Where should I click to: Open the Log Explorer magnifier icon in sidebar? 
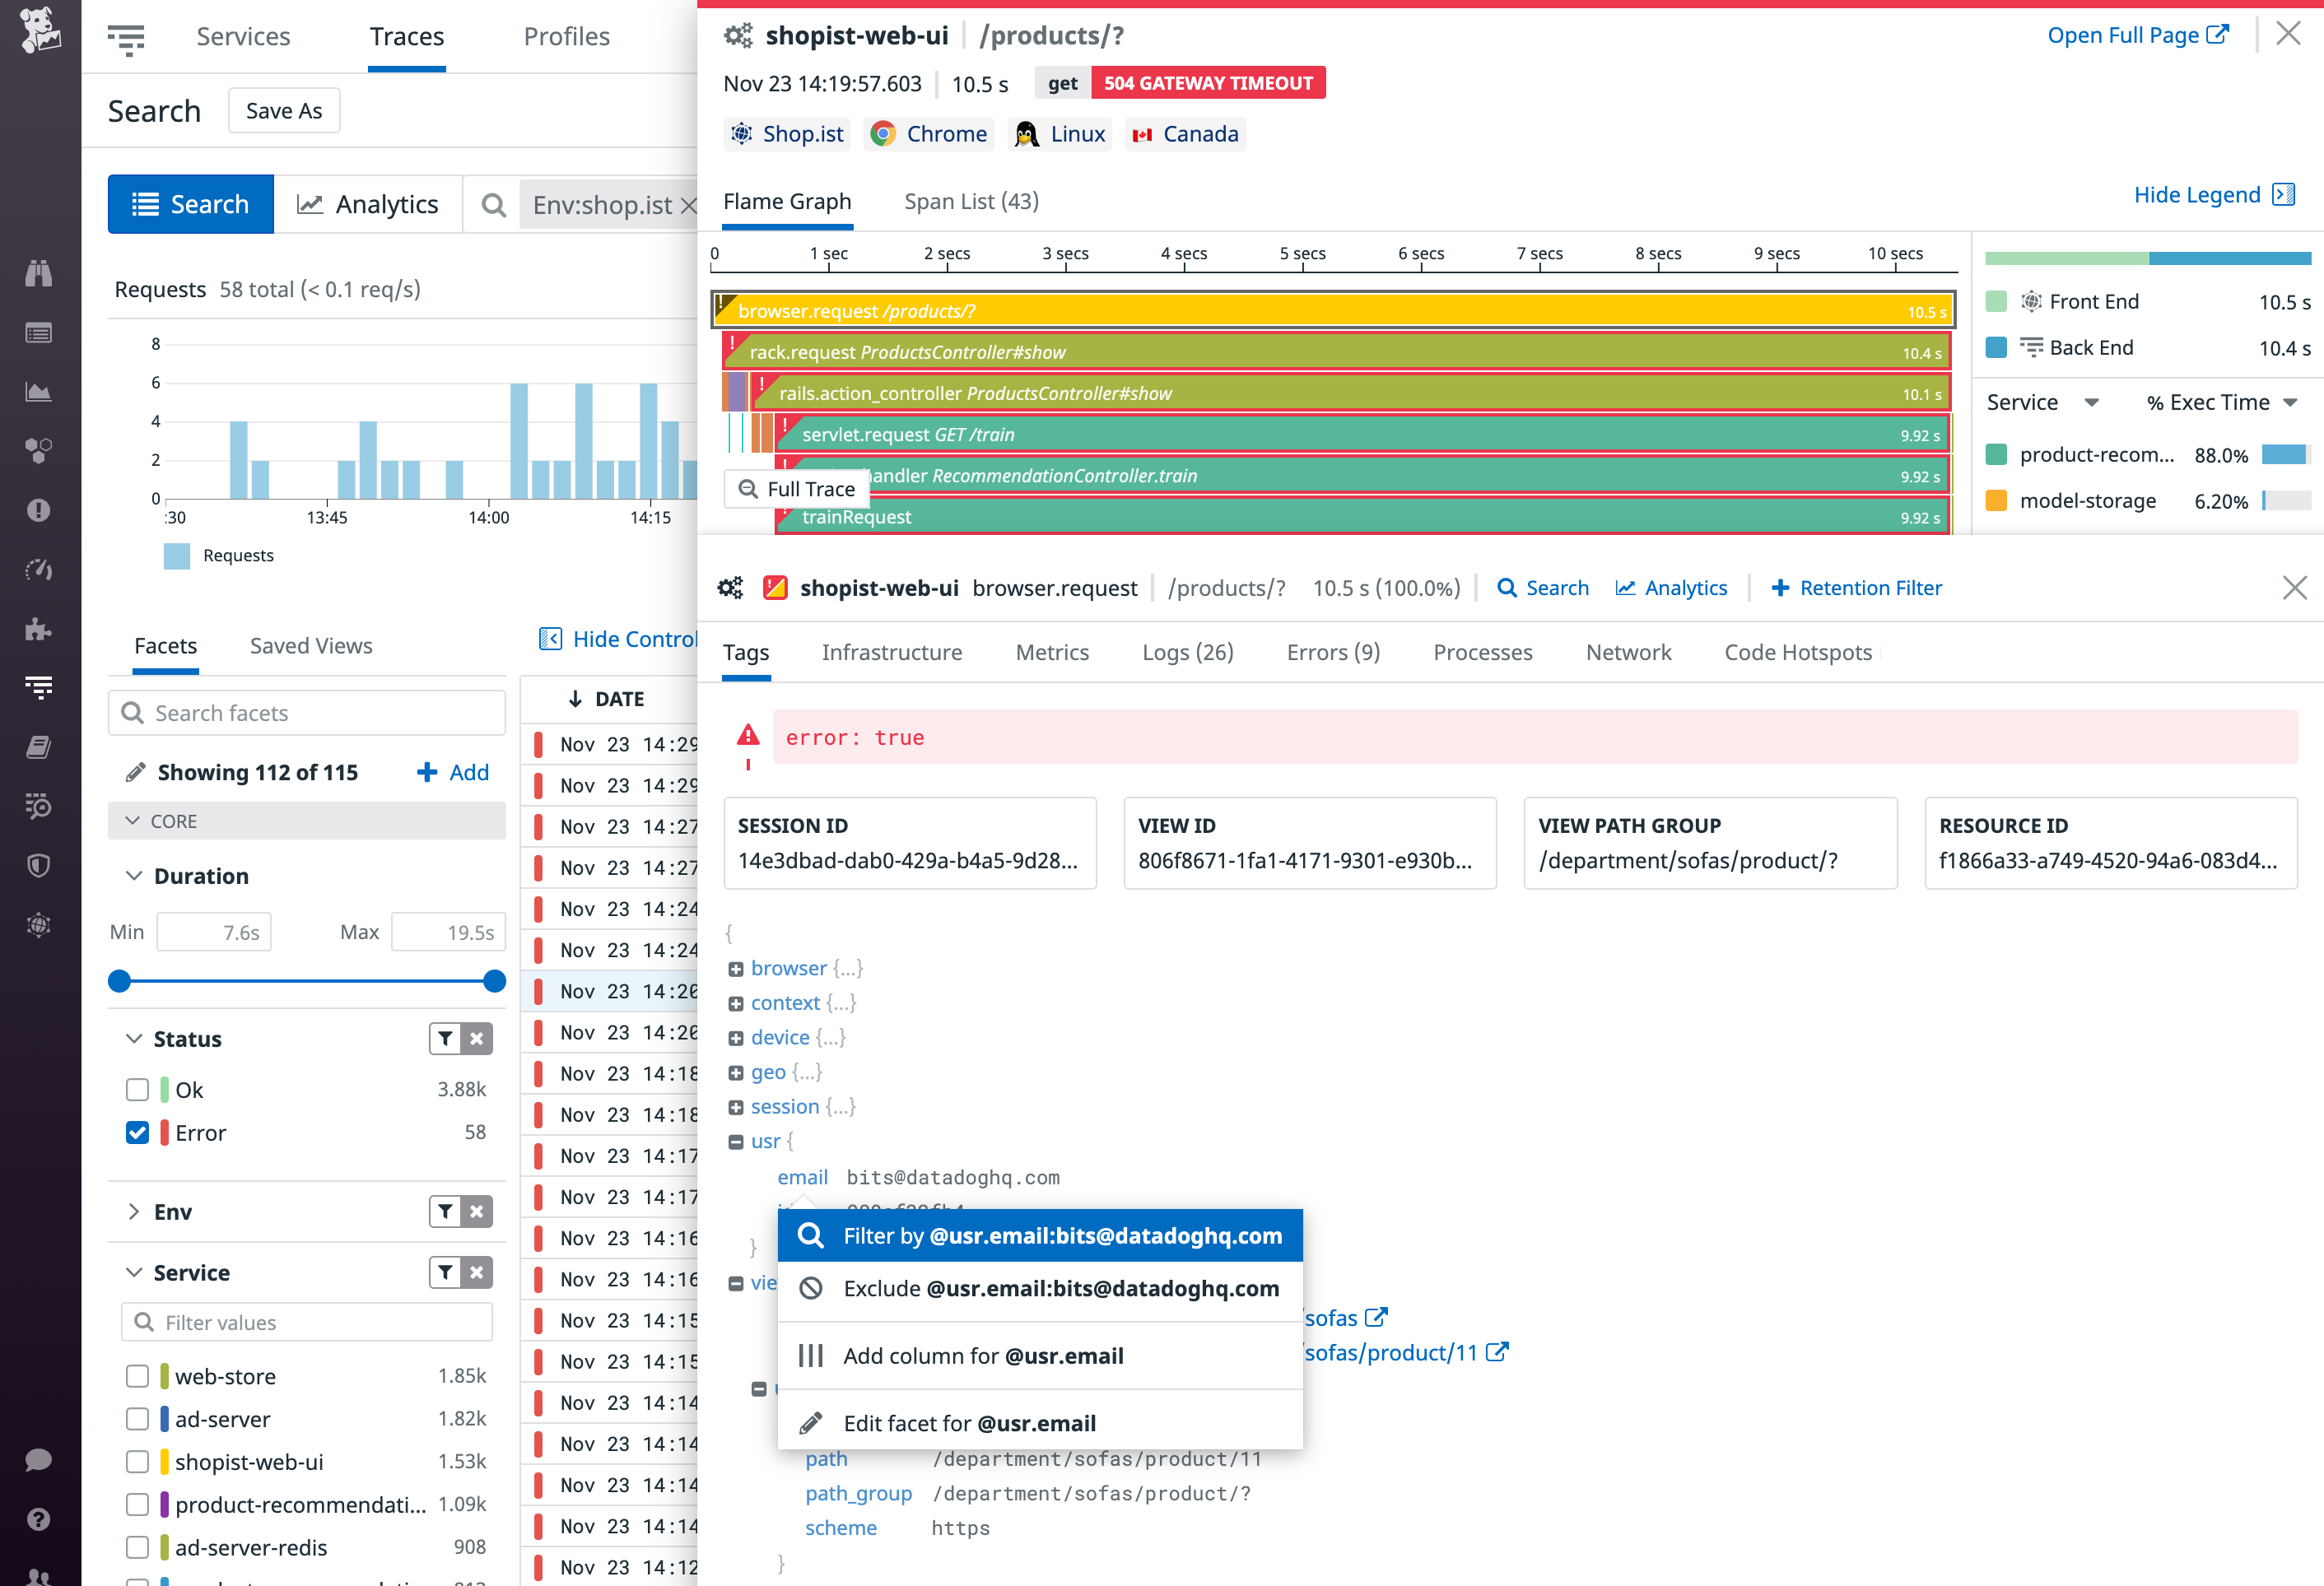[x=39, y=805]
